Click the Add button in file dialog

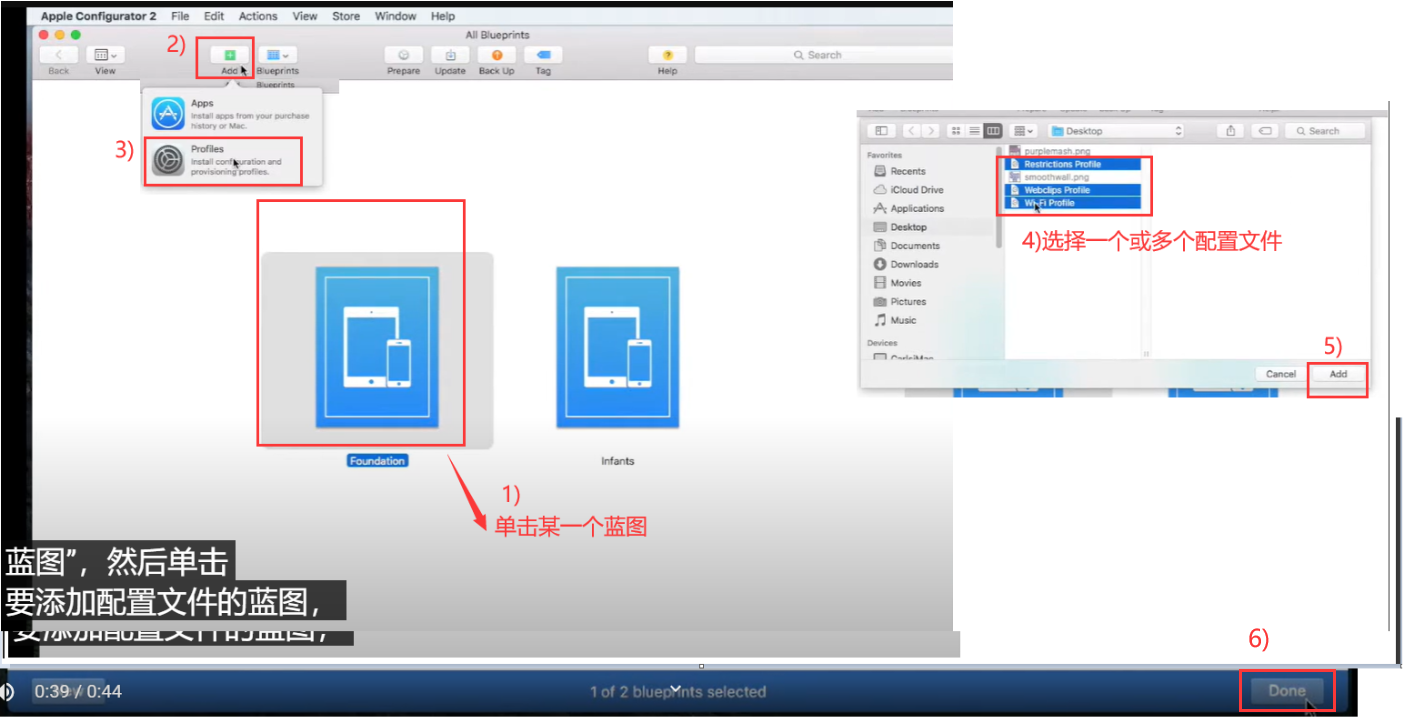pyautogui.click(x=1338, y=374)
